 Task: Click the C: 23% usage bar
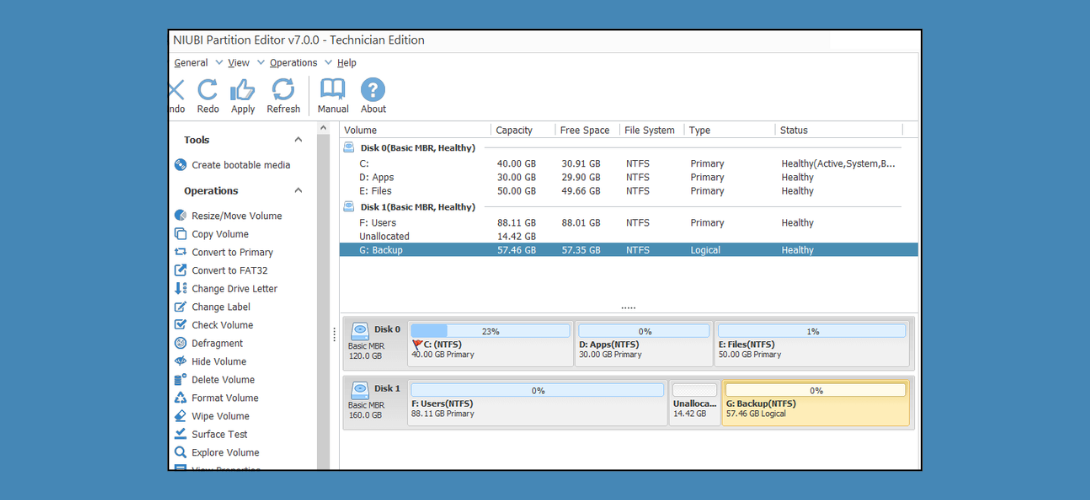[x=490, y=331]
